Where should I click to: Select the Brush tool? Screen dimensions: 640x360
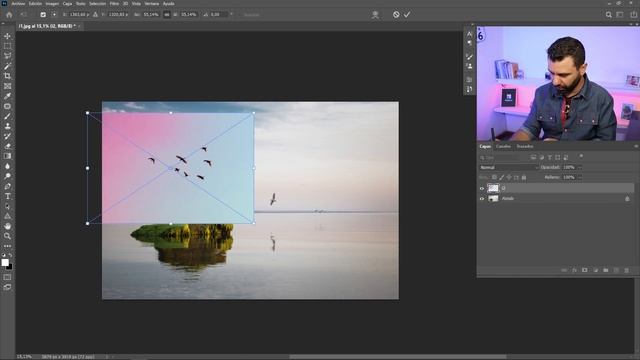[7, 116]
